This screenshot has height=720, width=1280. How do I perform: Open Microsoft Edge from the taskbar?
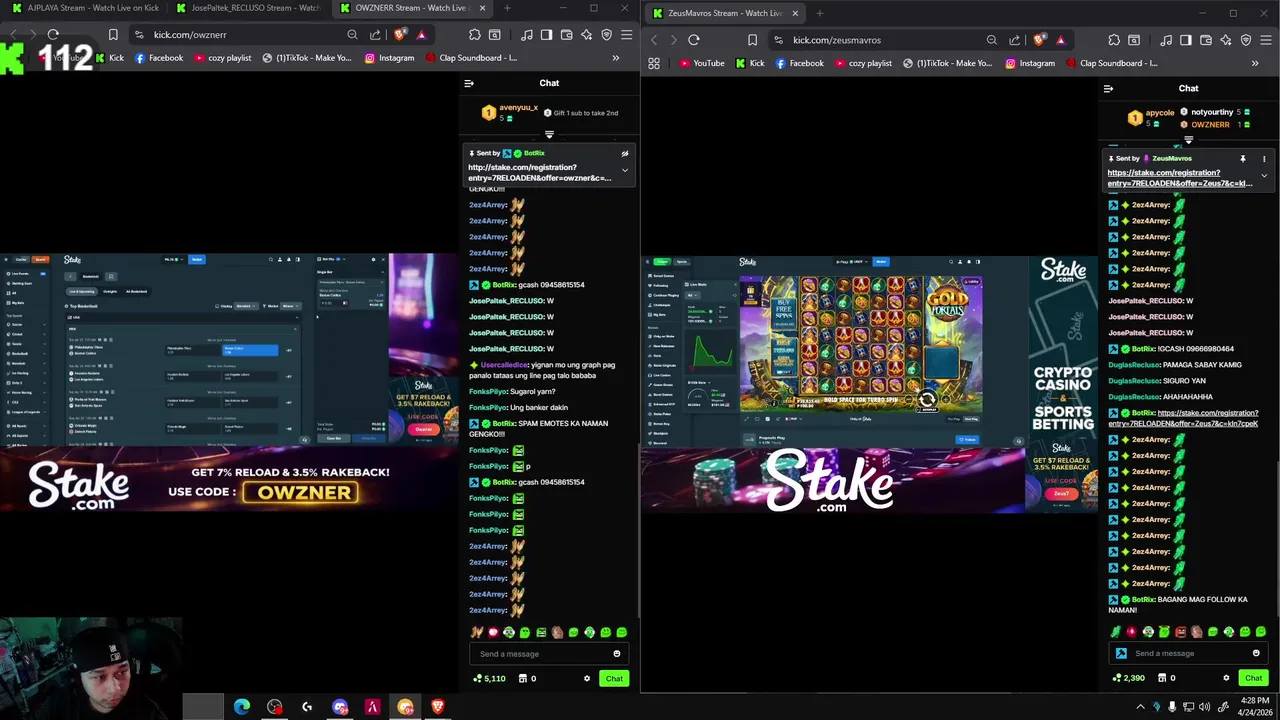tap(242, 707)
